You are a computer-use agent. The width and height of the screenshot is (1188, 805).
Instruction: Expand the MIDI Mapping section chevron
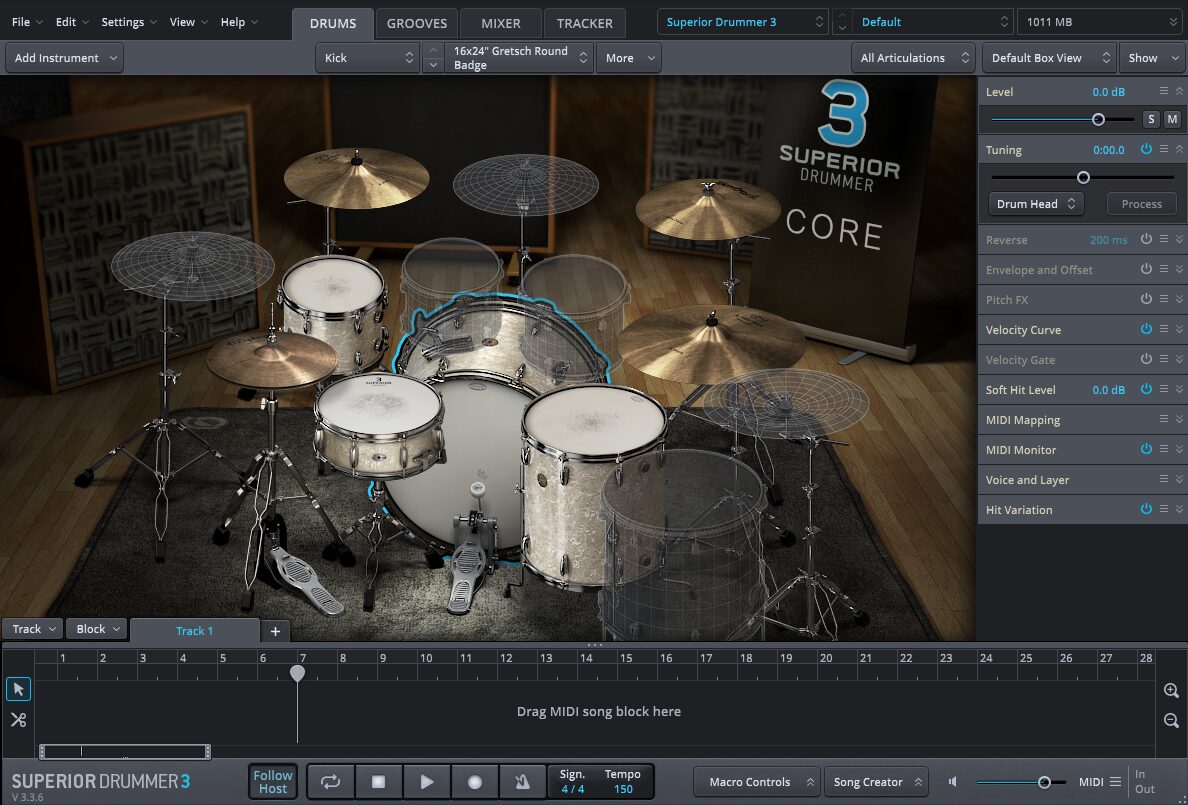click(1178, 419)
